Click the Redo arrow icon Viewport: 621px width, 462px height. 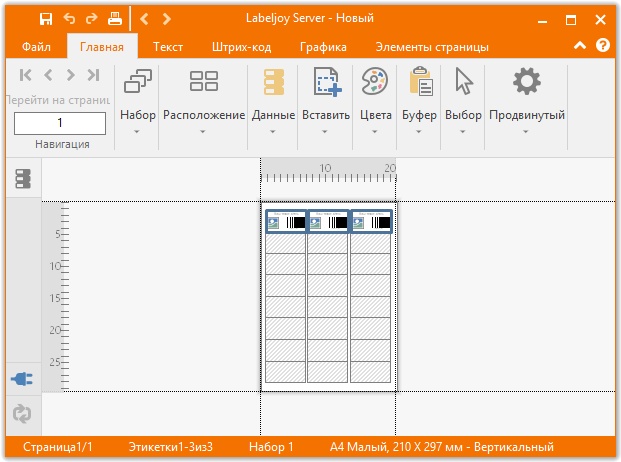point(92,19)
